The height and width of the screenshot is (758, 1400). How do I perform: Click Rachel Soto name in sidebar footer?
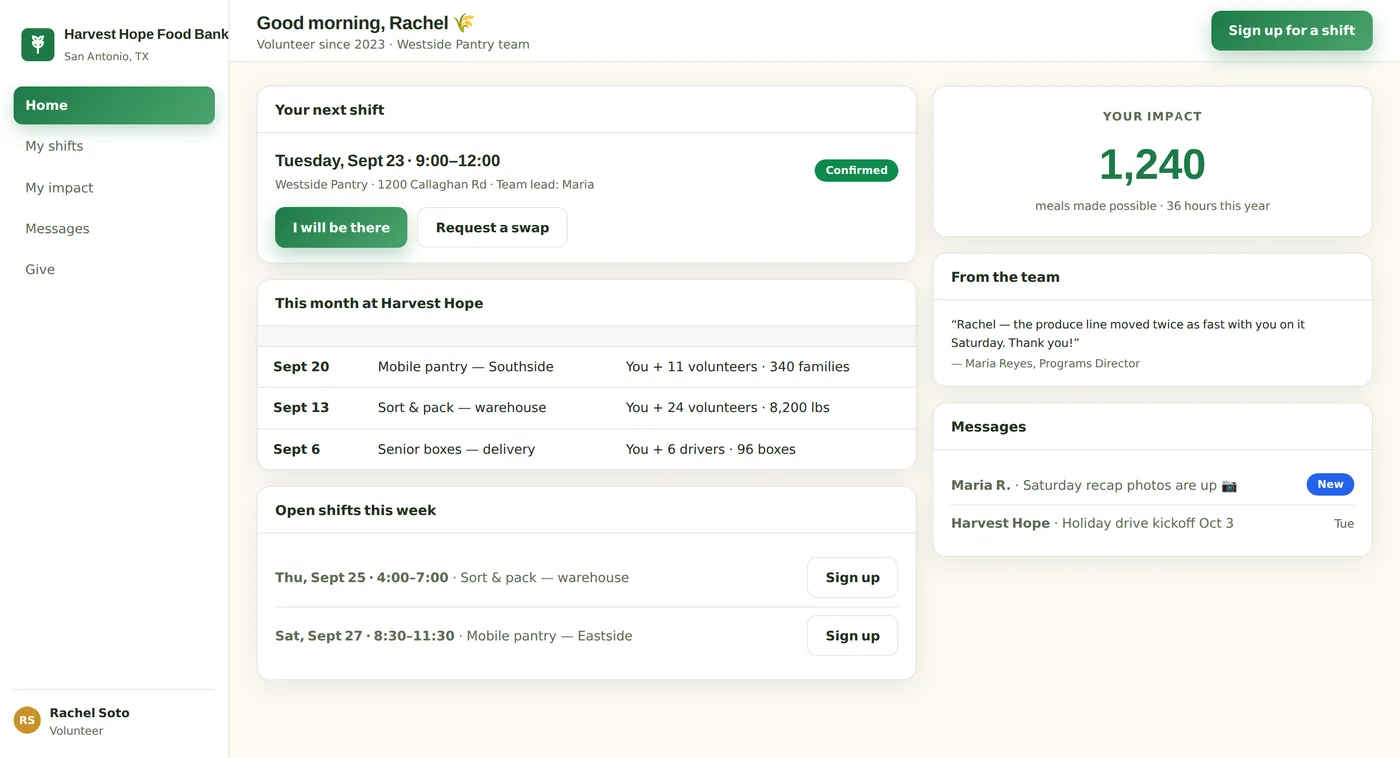89,713
